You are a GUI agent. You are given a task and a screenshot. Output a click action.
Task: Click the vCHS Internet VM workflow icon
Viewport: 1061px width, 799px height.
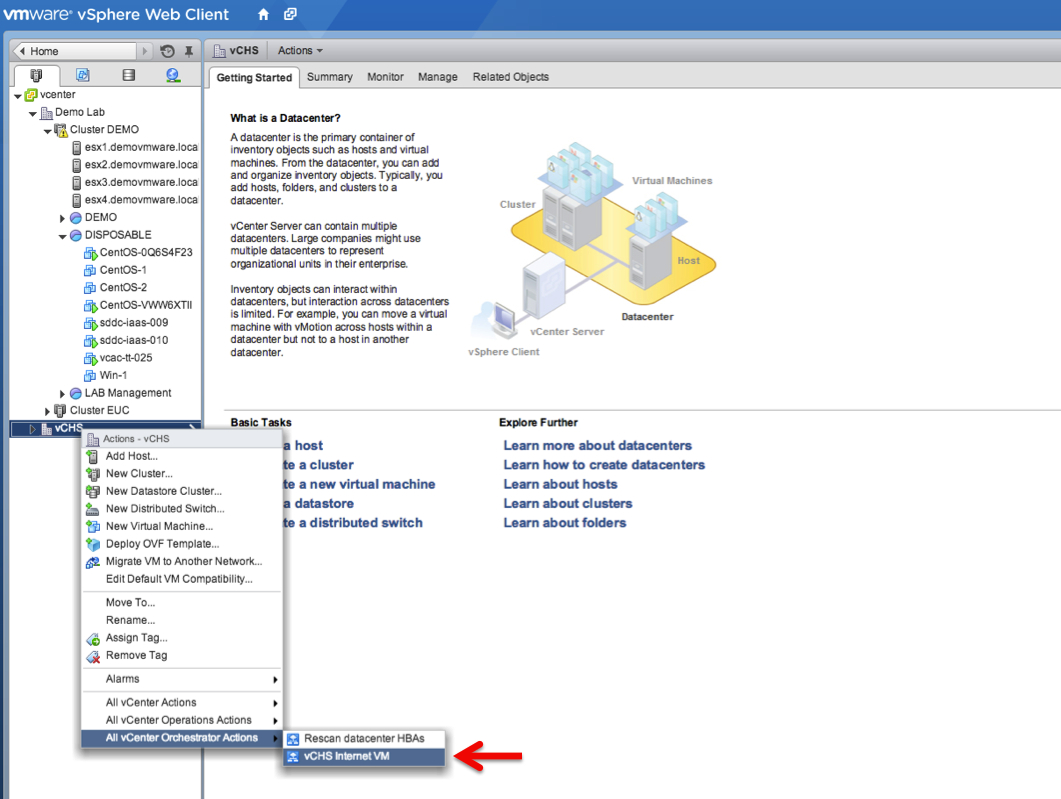tap(293, 757)
